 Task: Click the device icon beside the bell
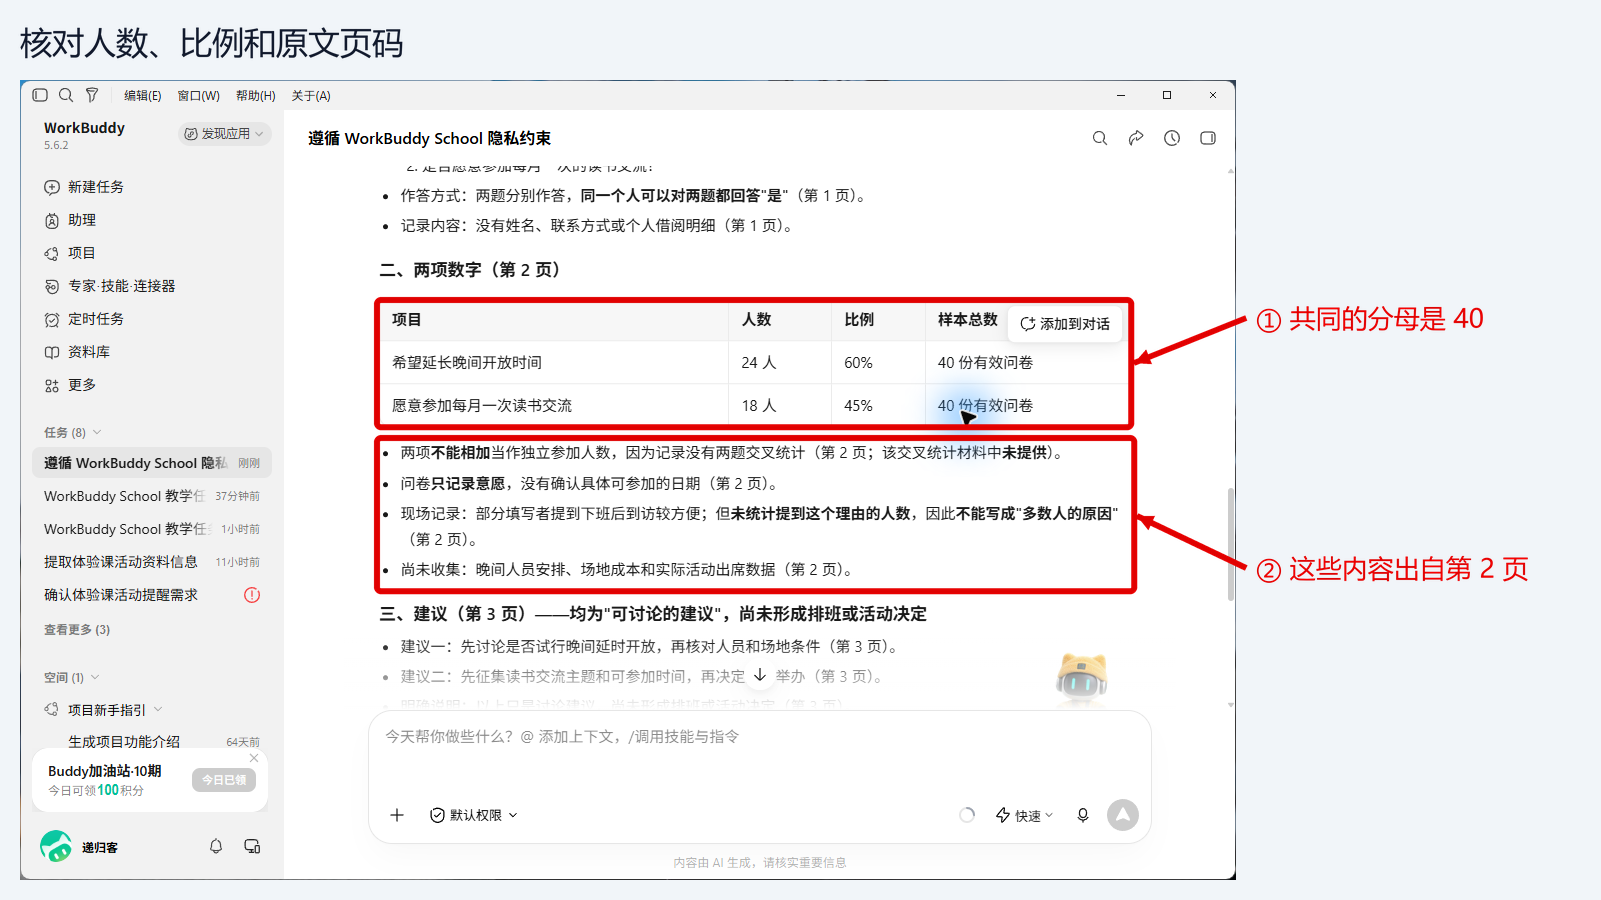pyautogui.click(x=252, y=846)
